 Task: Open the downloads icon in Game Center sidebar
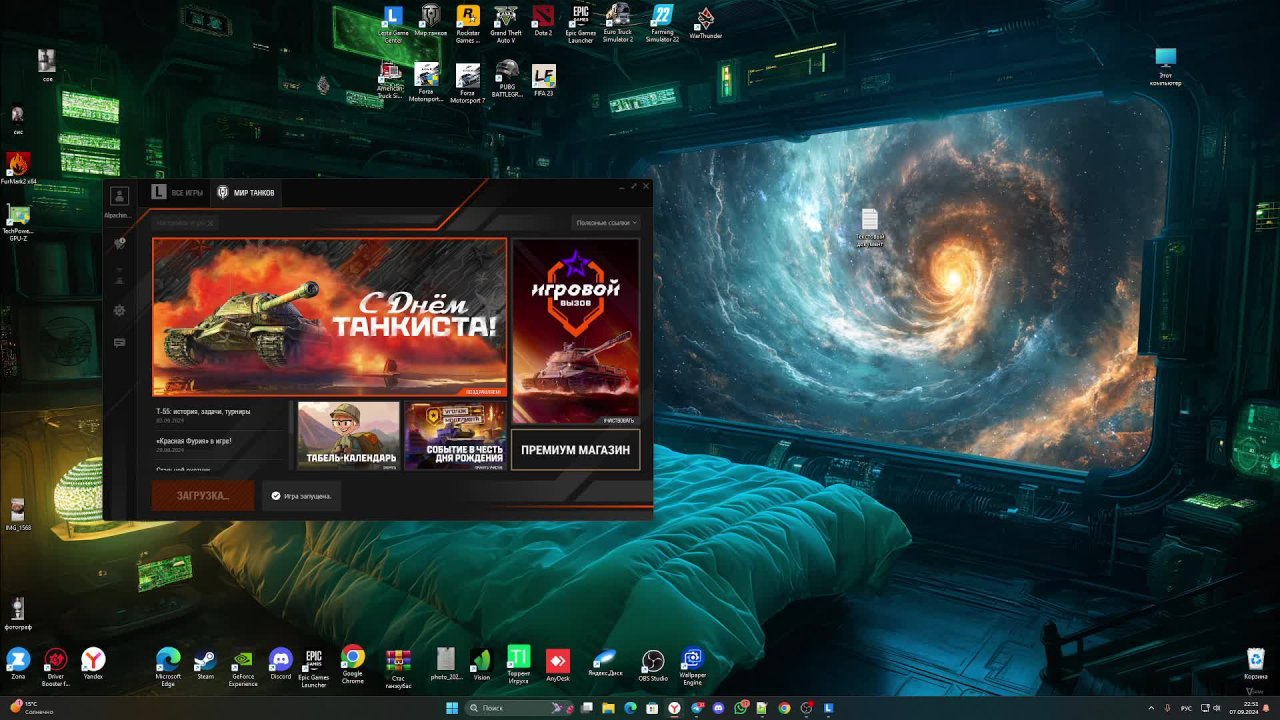[x=119, y=277]
